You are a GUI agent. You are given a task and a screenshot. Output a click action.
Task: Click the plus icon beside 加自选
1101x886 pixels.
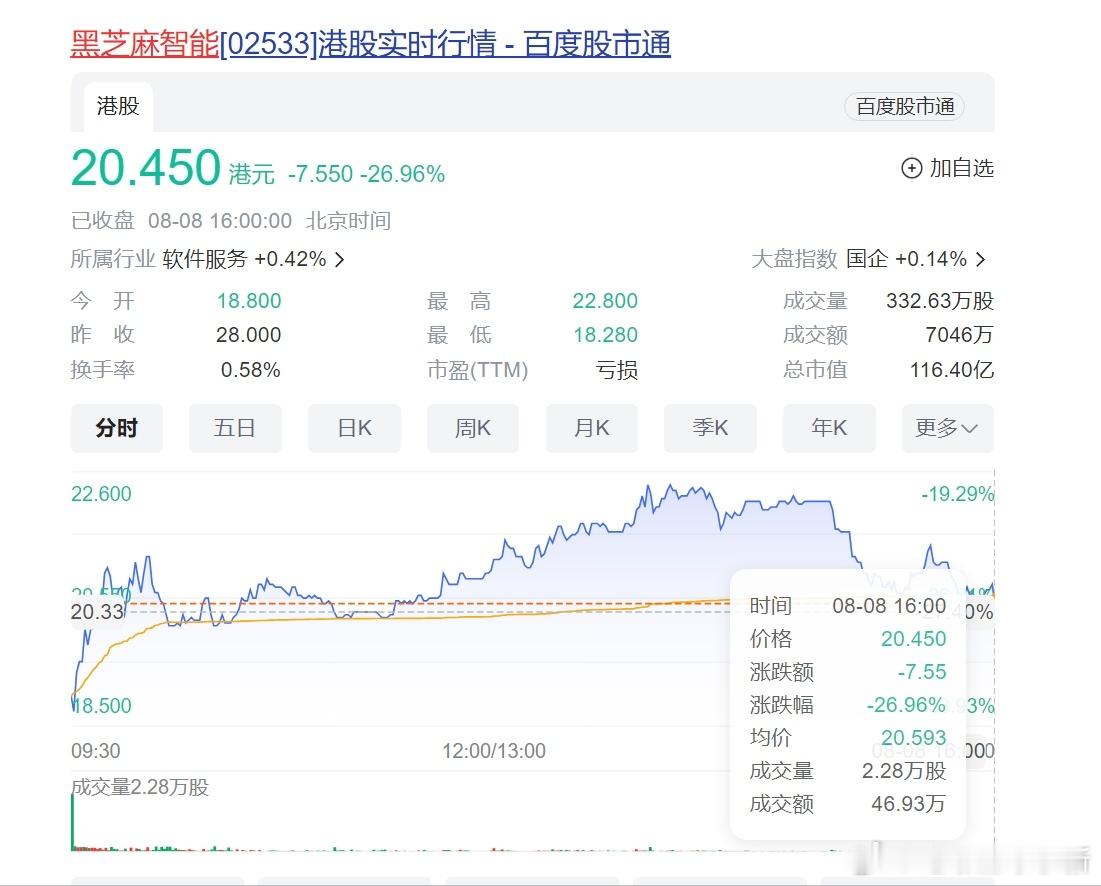click(x=911, y=168)
